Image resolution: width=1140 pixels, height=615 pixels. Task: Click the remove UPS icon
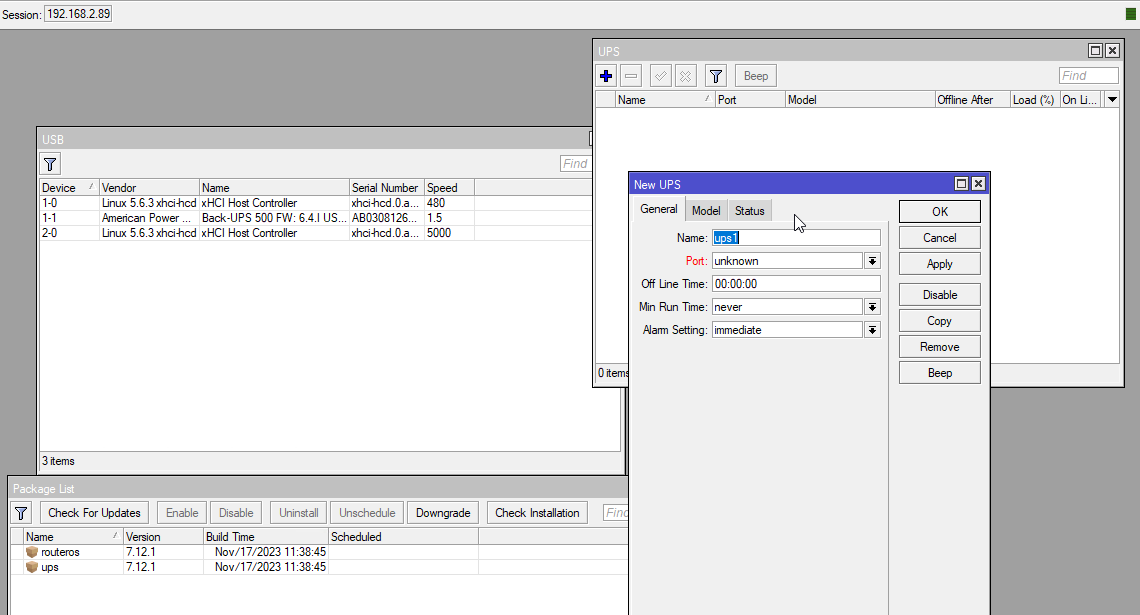(x=630, y=75)
